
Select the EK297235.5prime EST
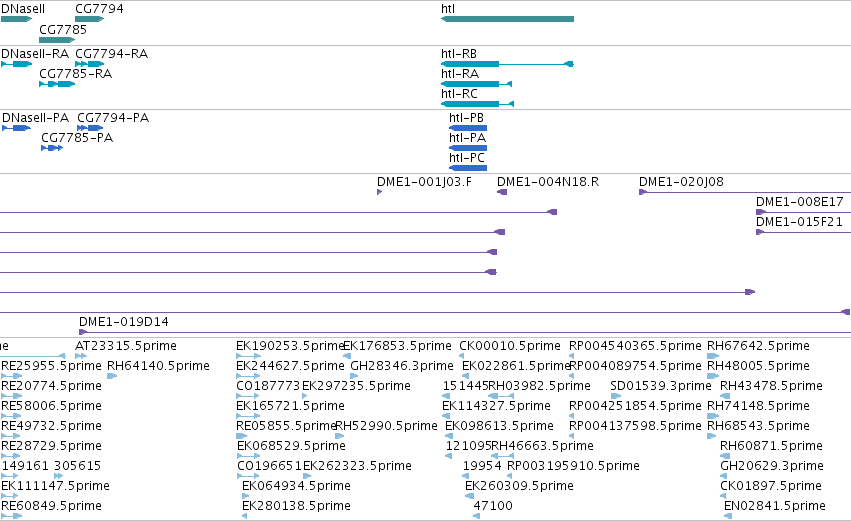[304, 396]
